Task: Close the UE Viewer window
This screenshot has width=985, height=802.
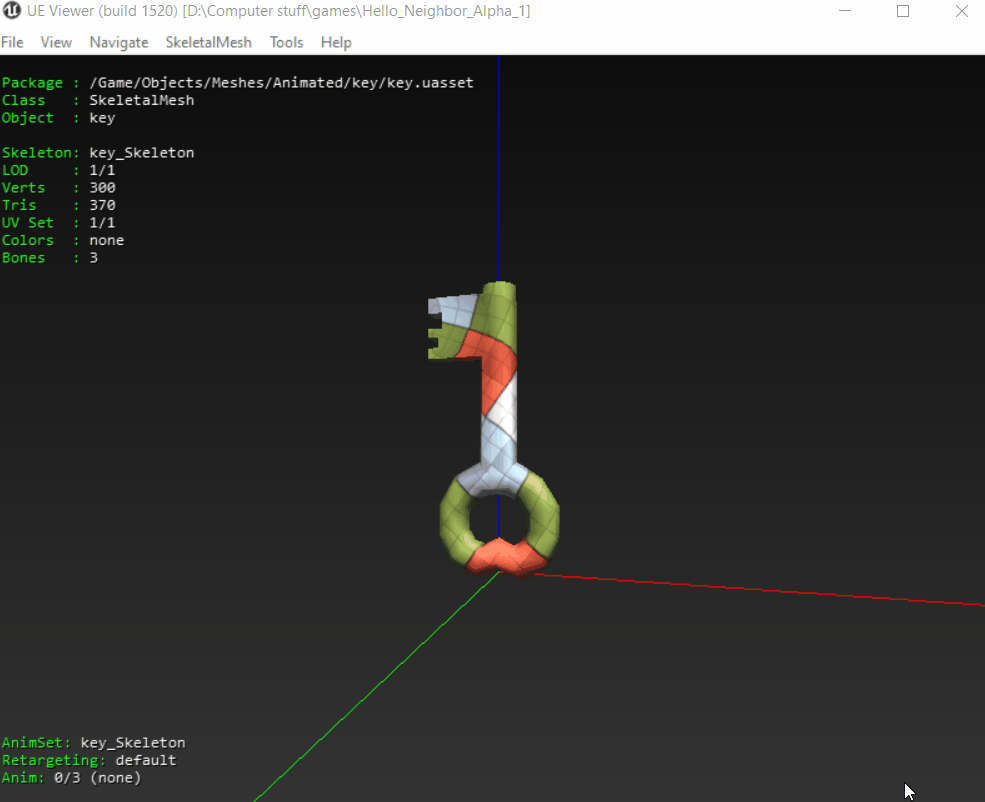Action: click(961, 11)
